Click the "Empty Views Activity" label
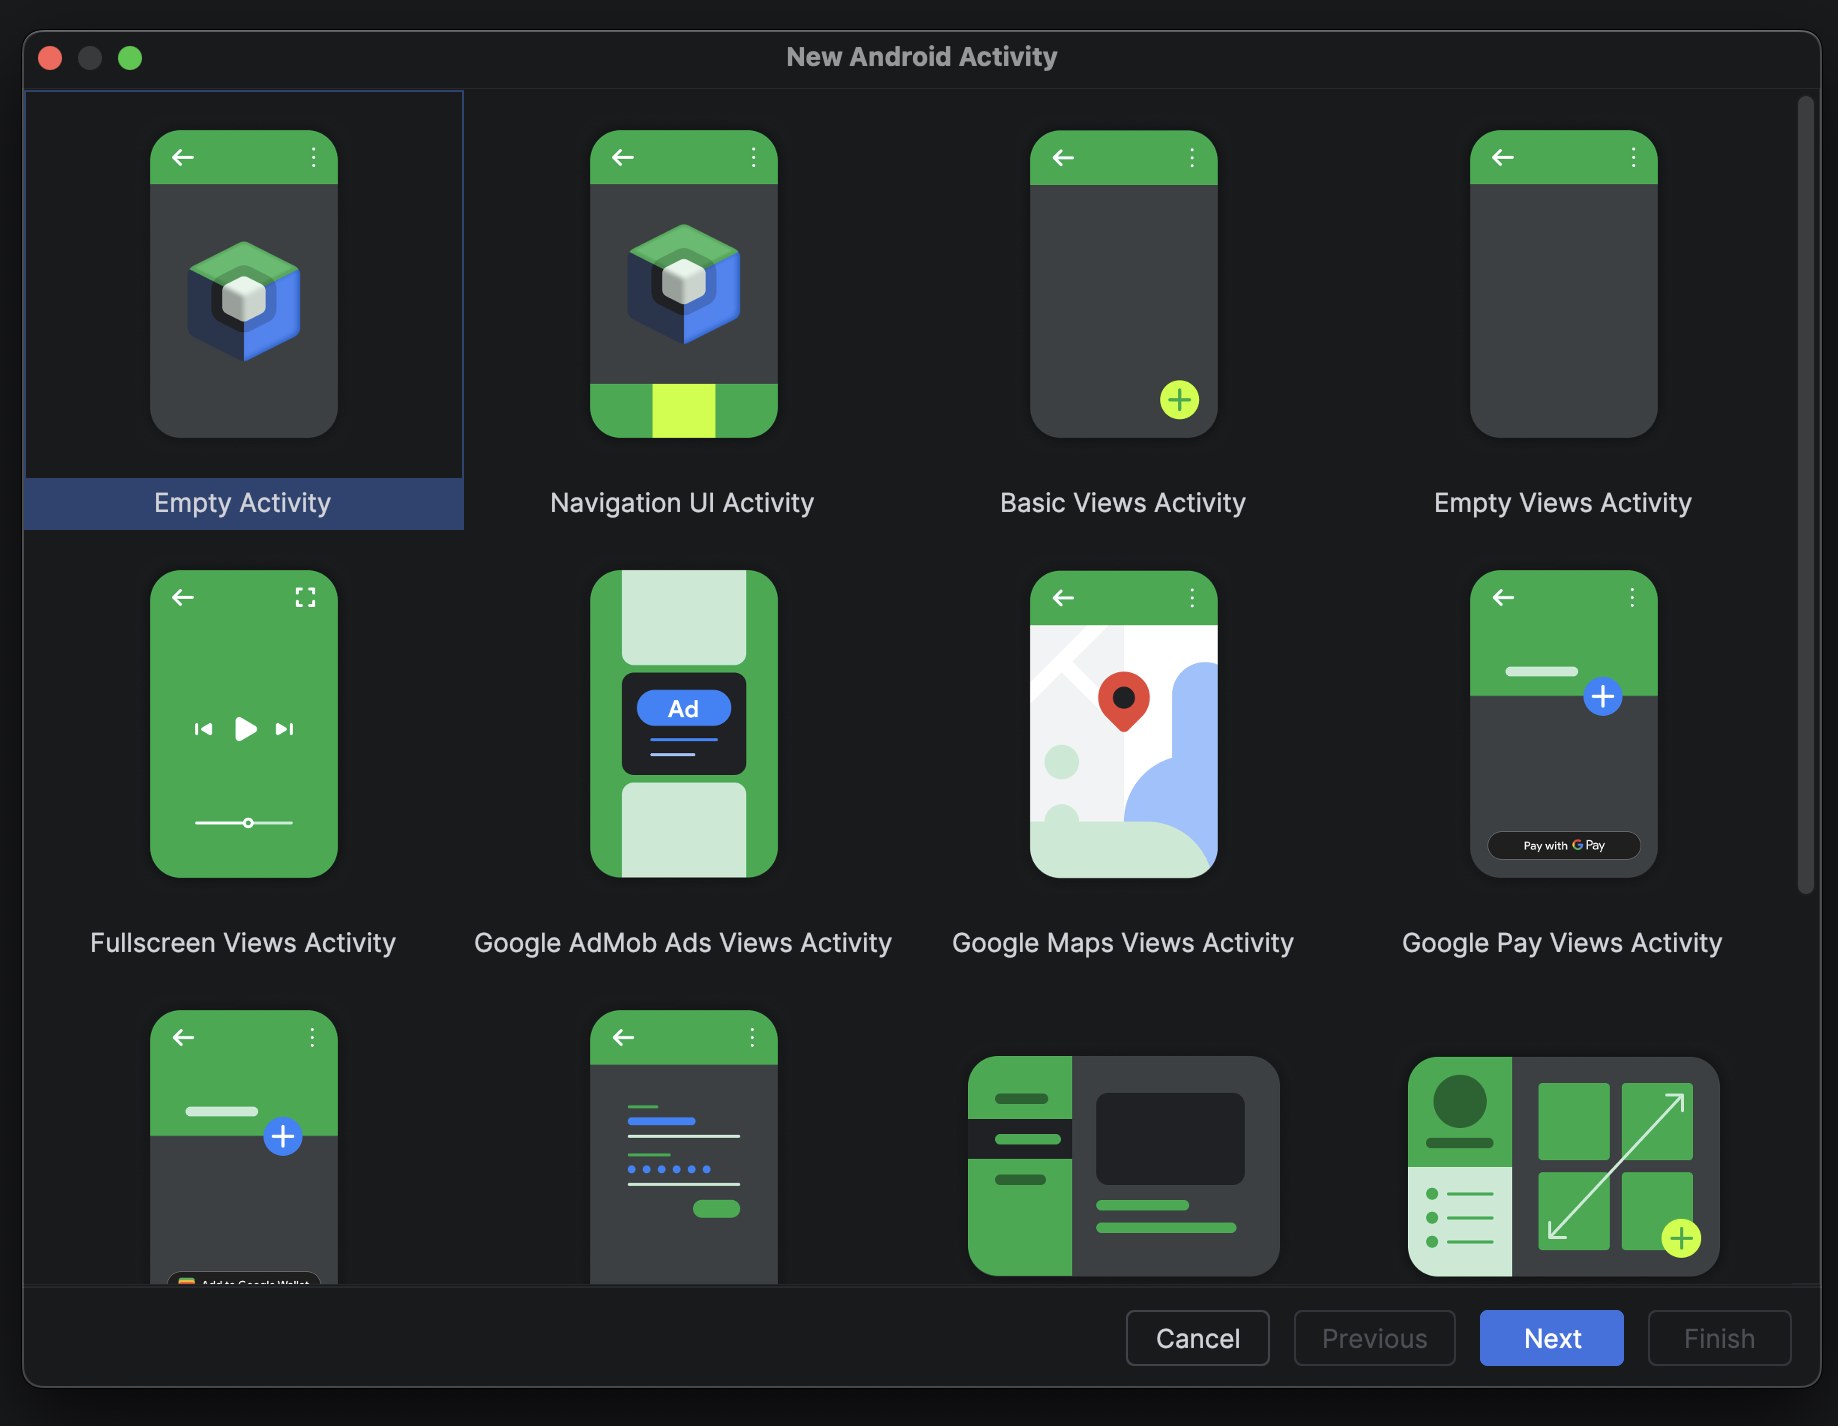 point(1563,503)
